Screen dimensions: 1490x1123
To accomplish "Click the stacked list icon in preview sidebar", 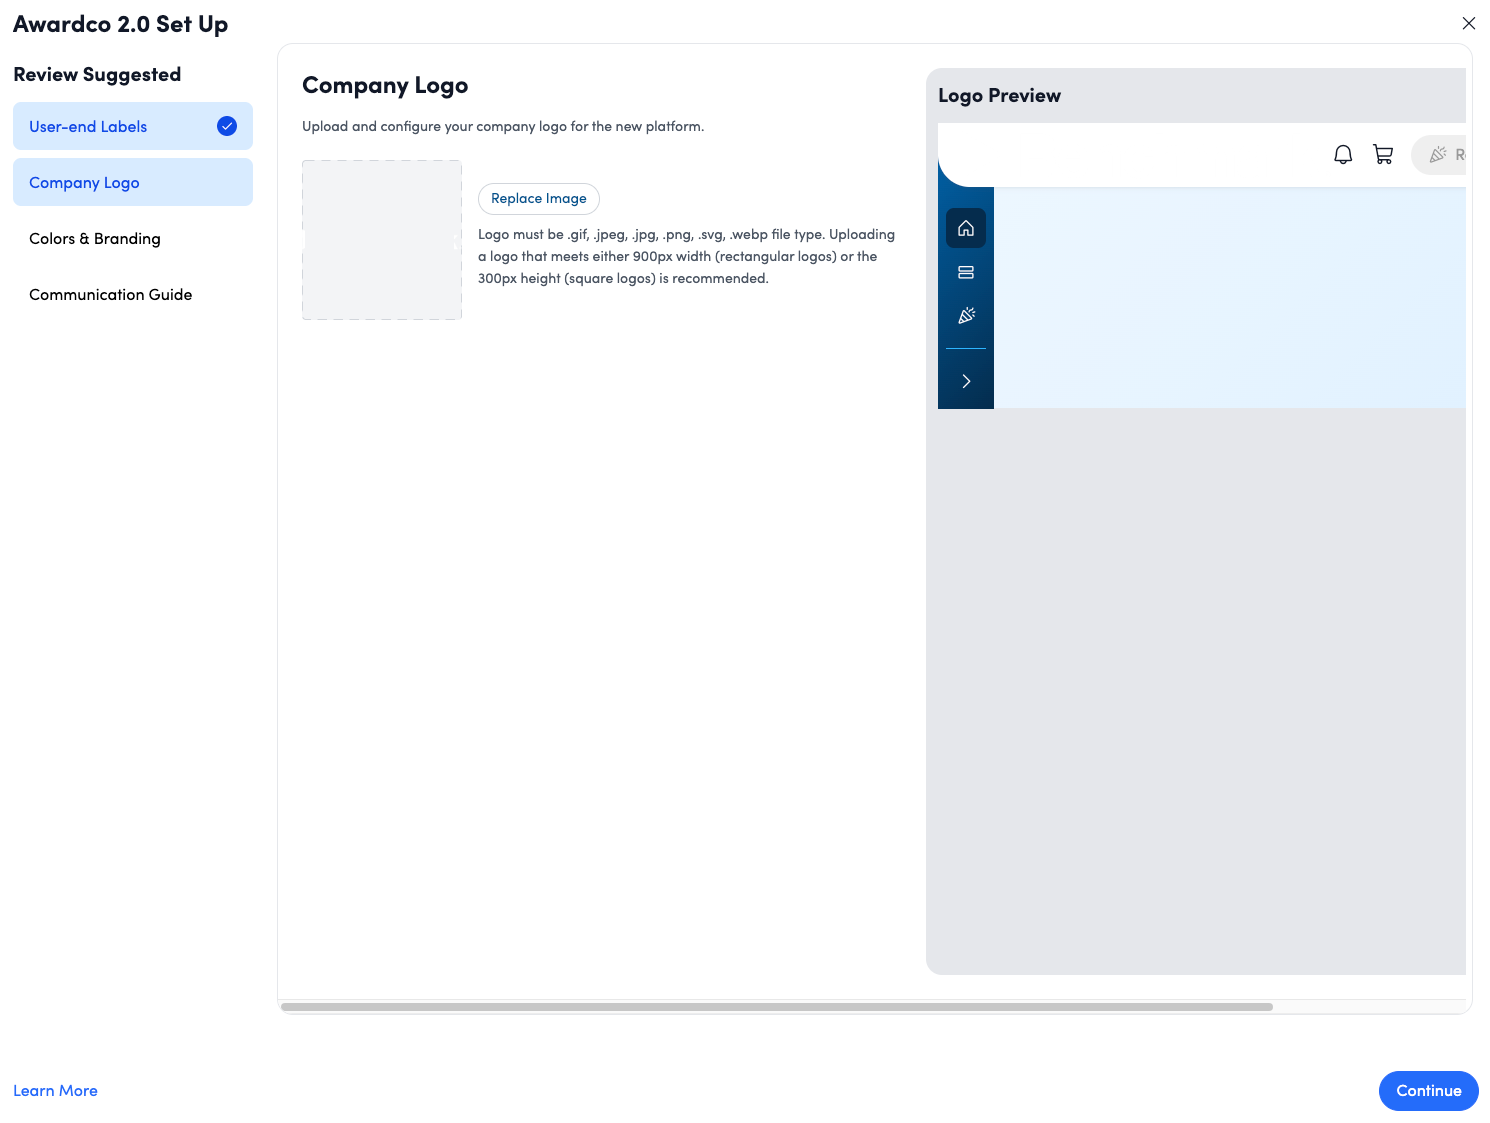I will click(966, 272).
